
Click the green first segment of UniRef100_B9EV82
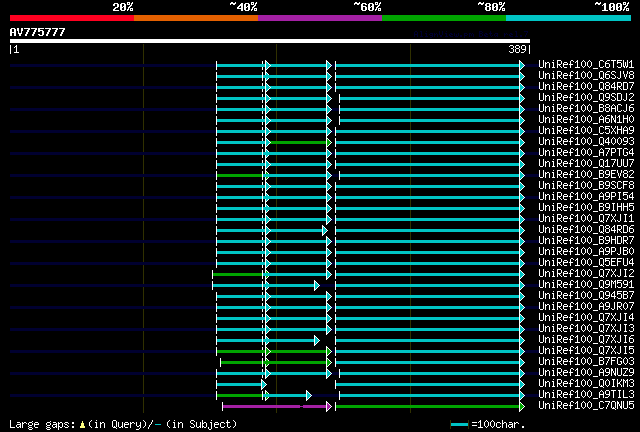pos(240,176)
